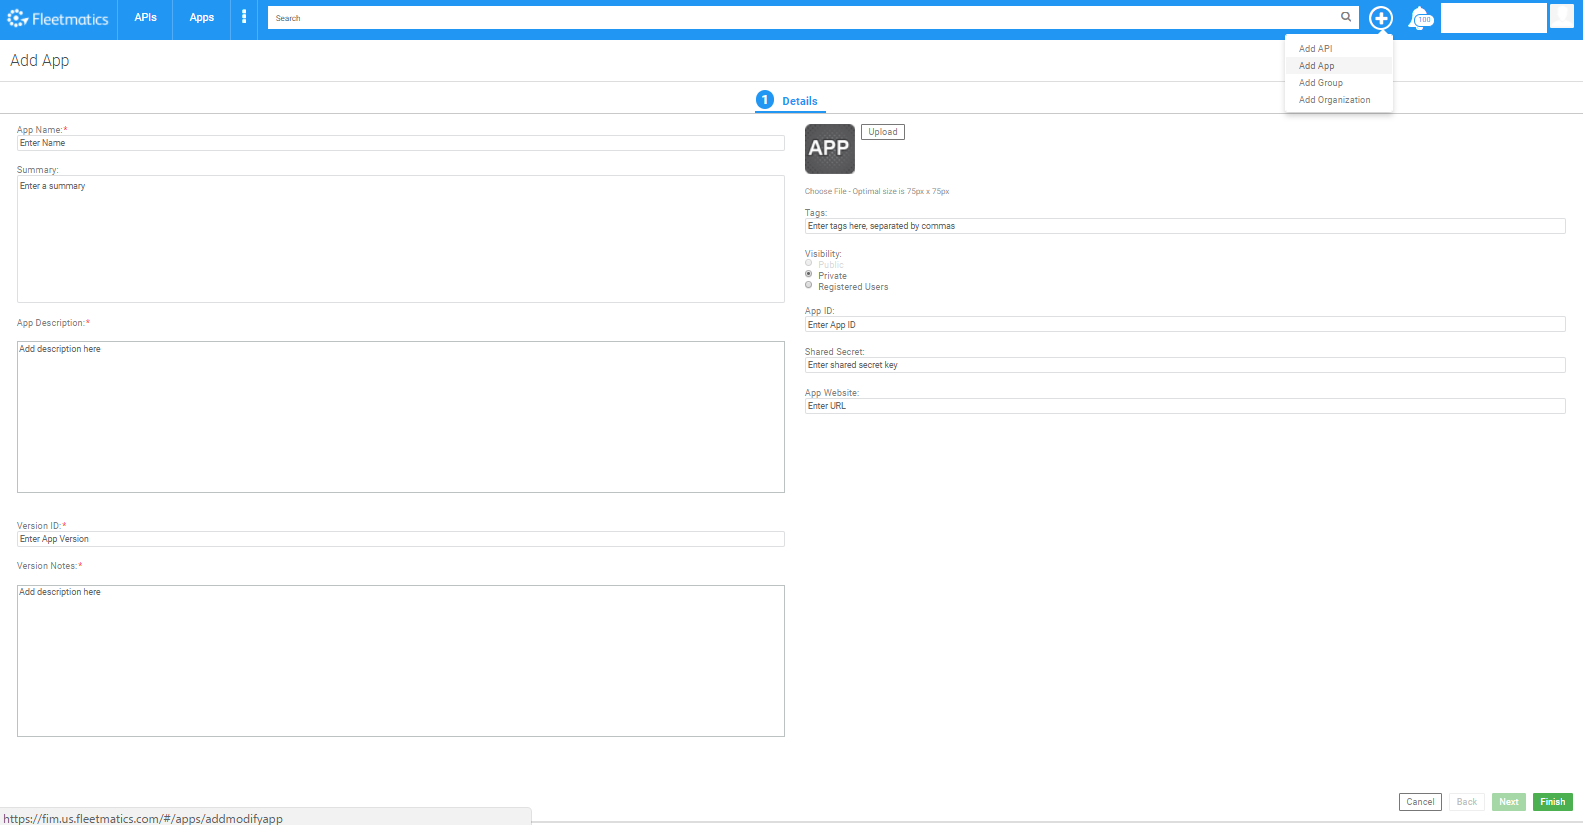This screenshot has width=1583, height=825.
Task: Select Private visibility option
Action: (x=809, y=274)
